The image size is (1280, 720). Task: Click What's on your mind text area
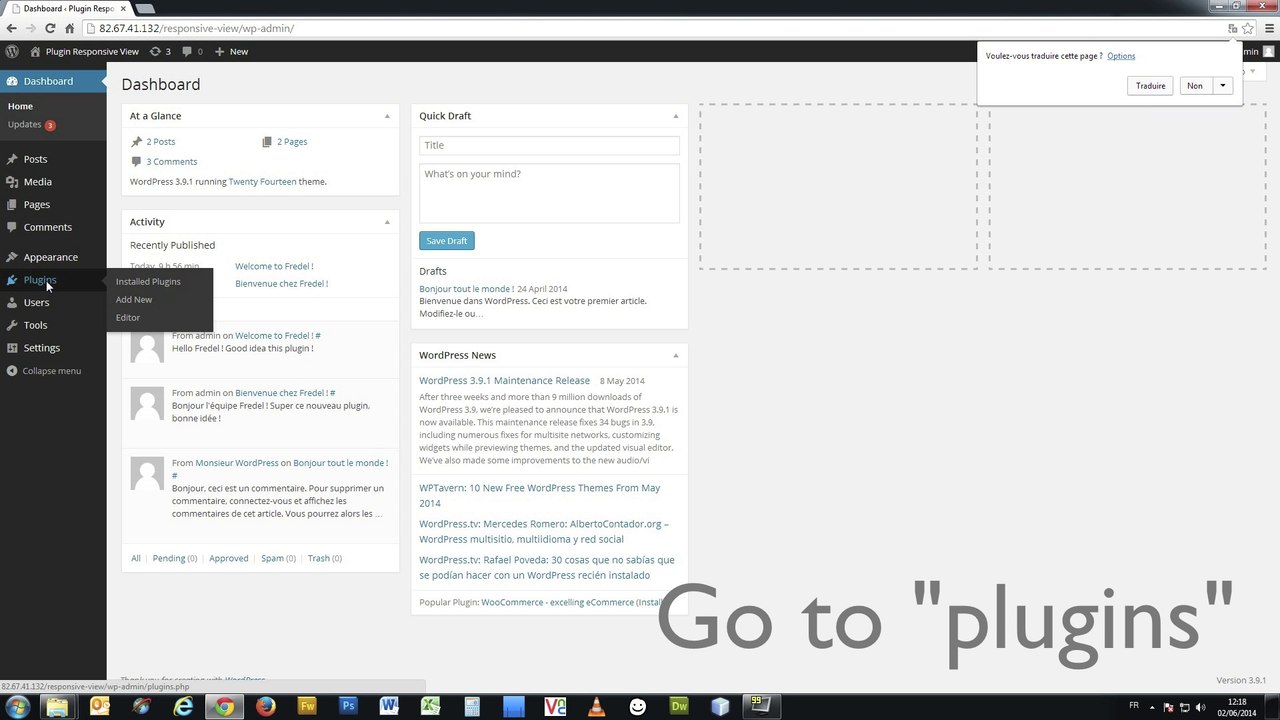(549, 193)
